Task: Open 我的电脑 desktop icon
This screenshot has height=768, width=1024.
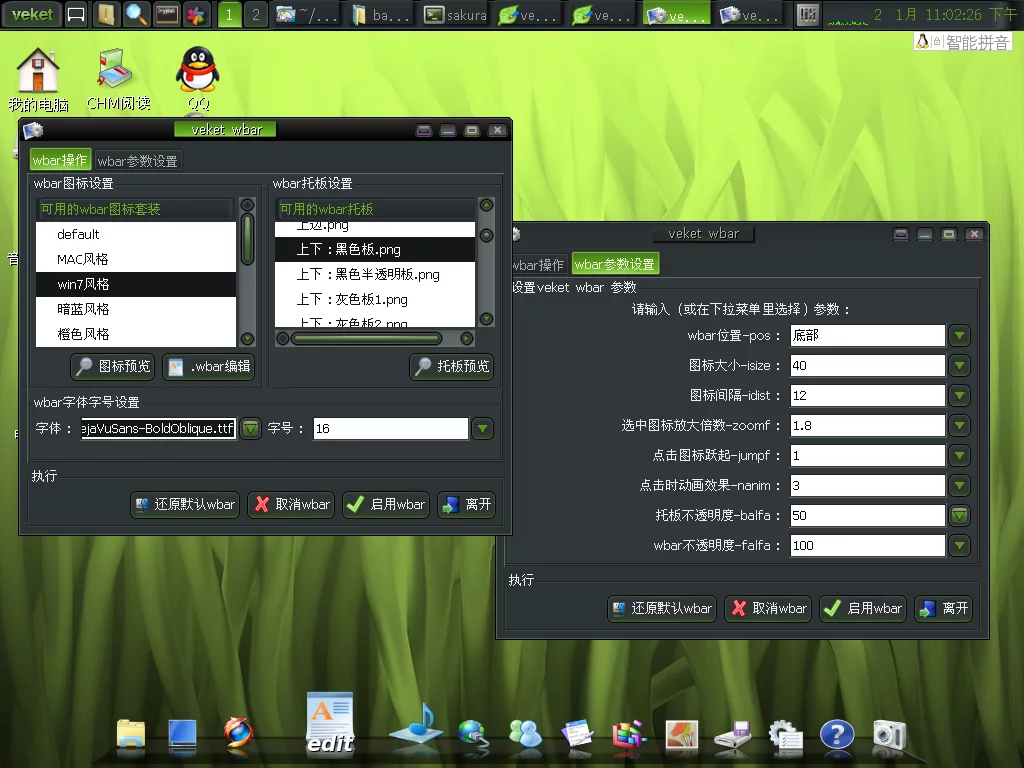Action: point(38,72)
